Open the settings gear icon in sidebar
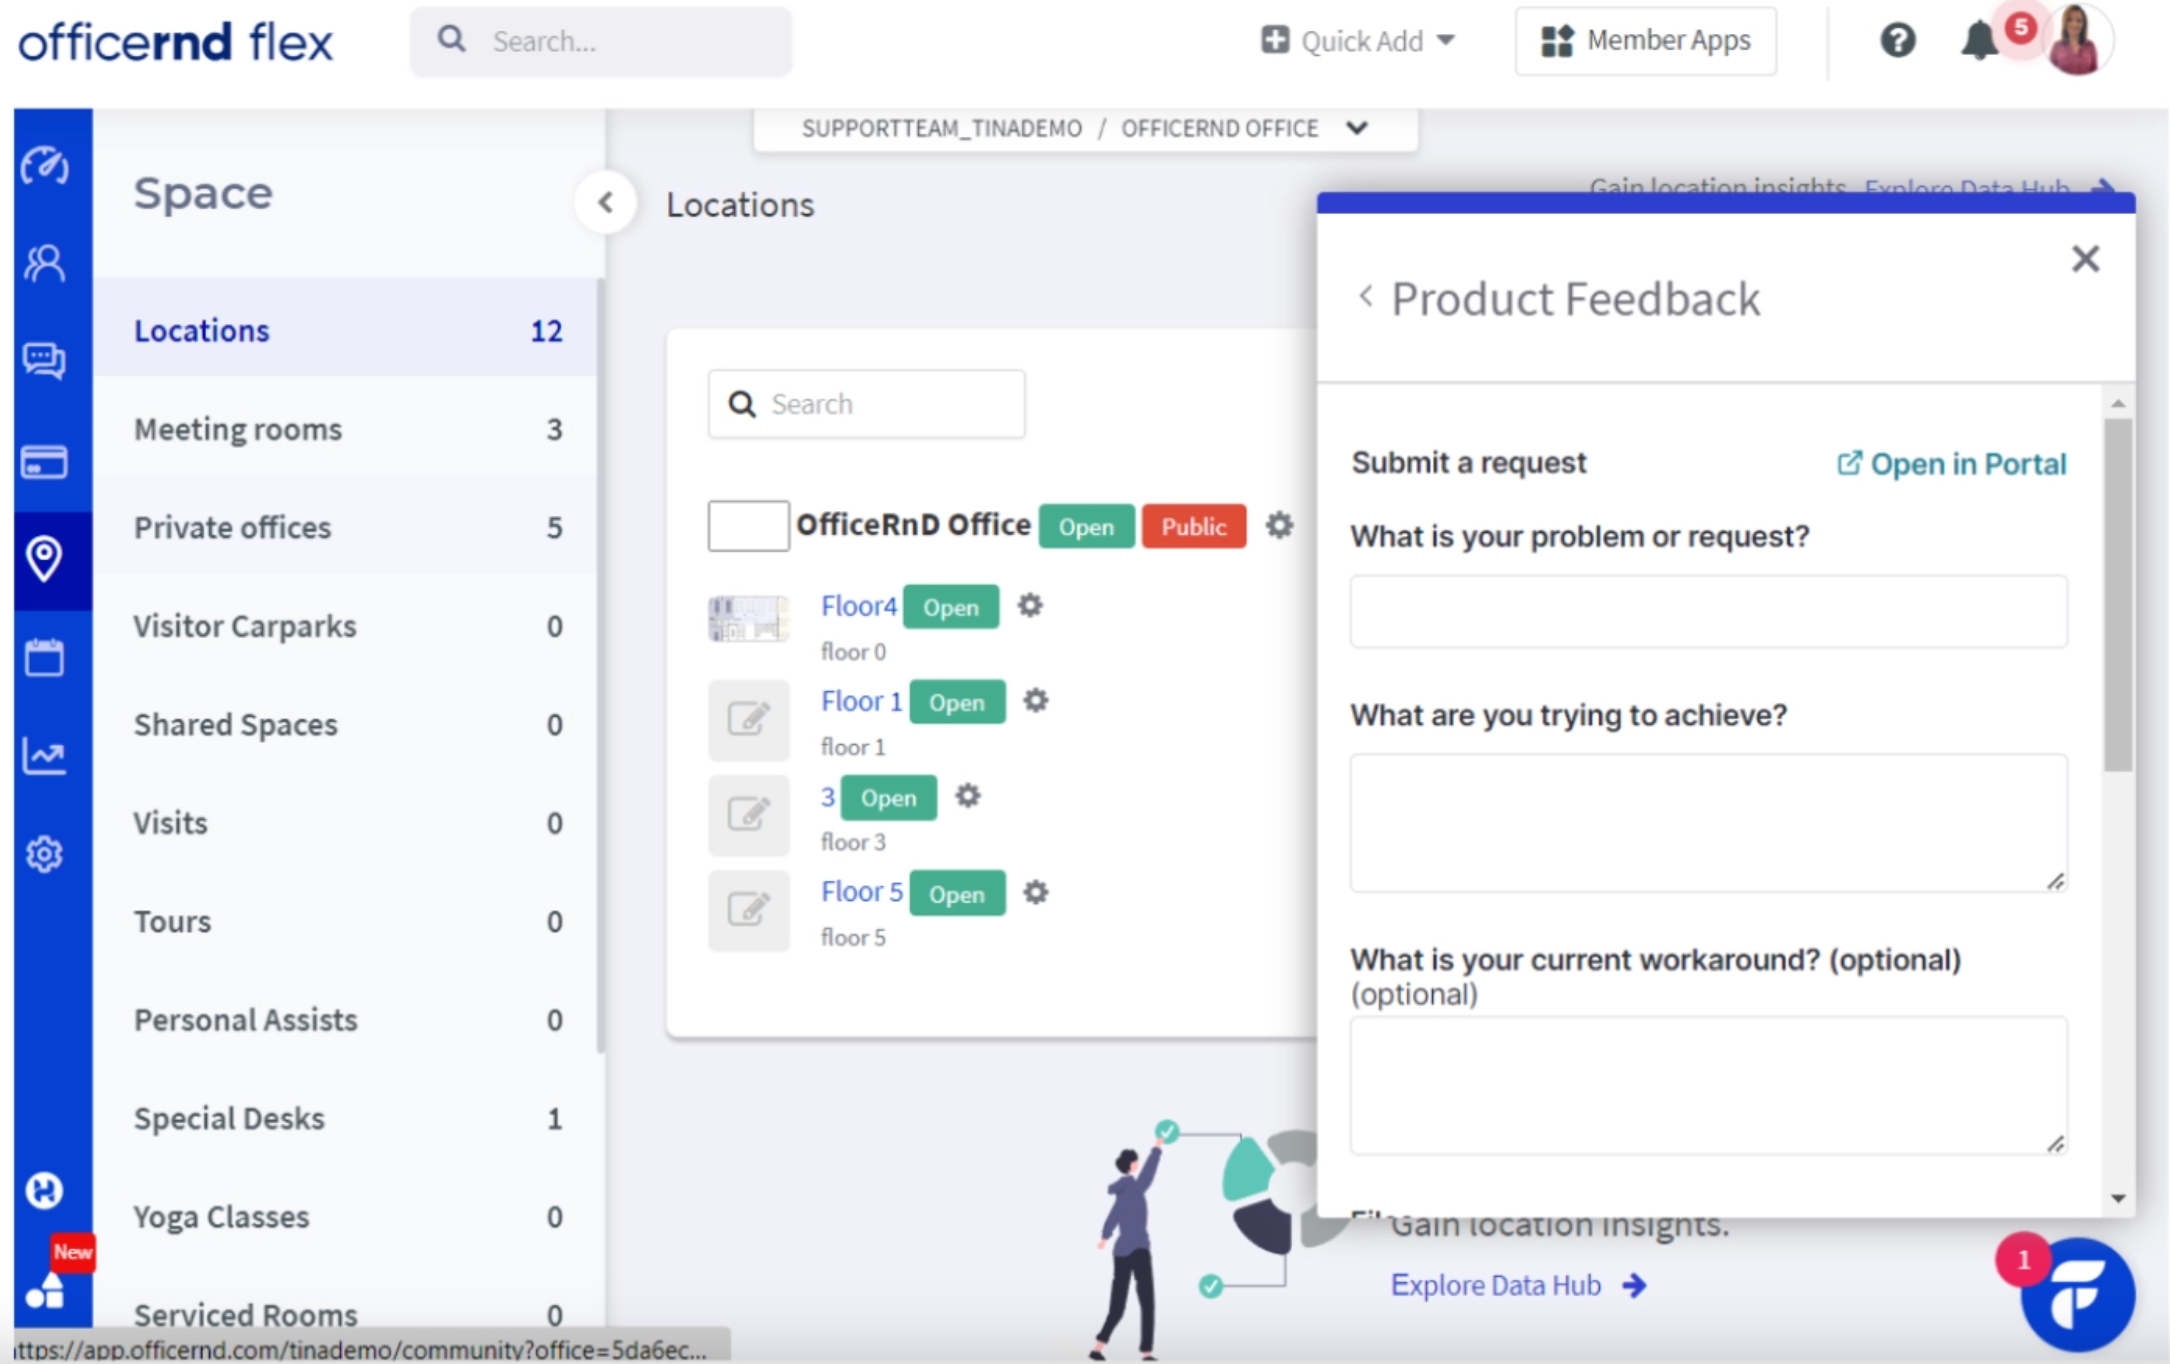 45,854
